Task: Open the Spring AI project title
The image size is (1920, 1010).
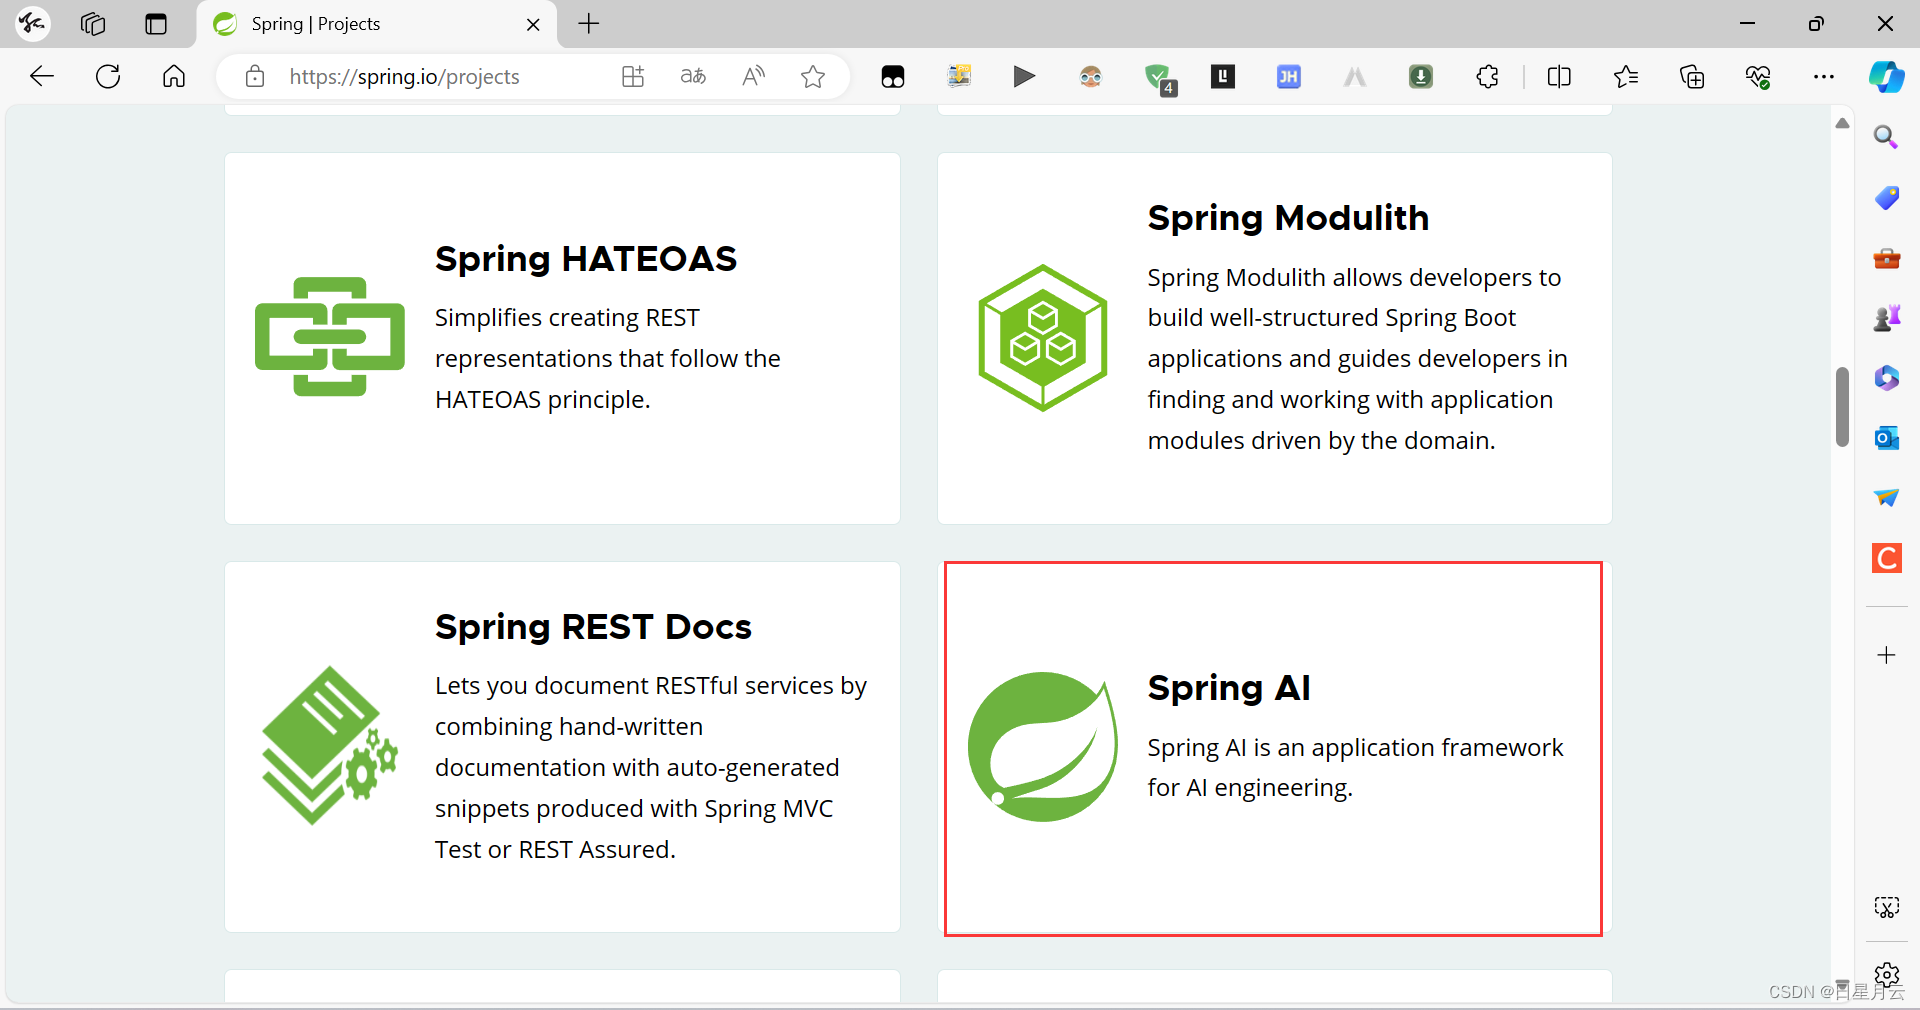Action: 1229,688
